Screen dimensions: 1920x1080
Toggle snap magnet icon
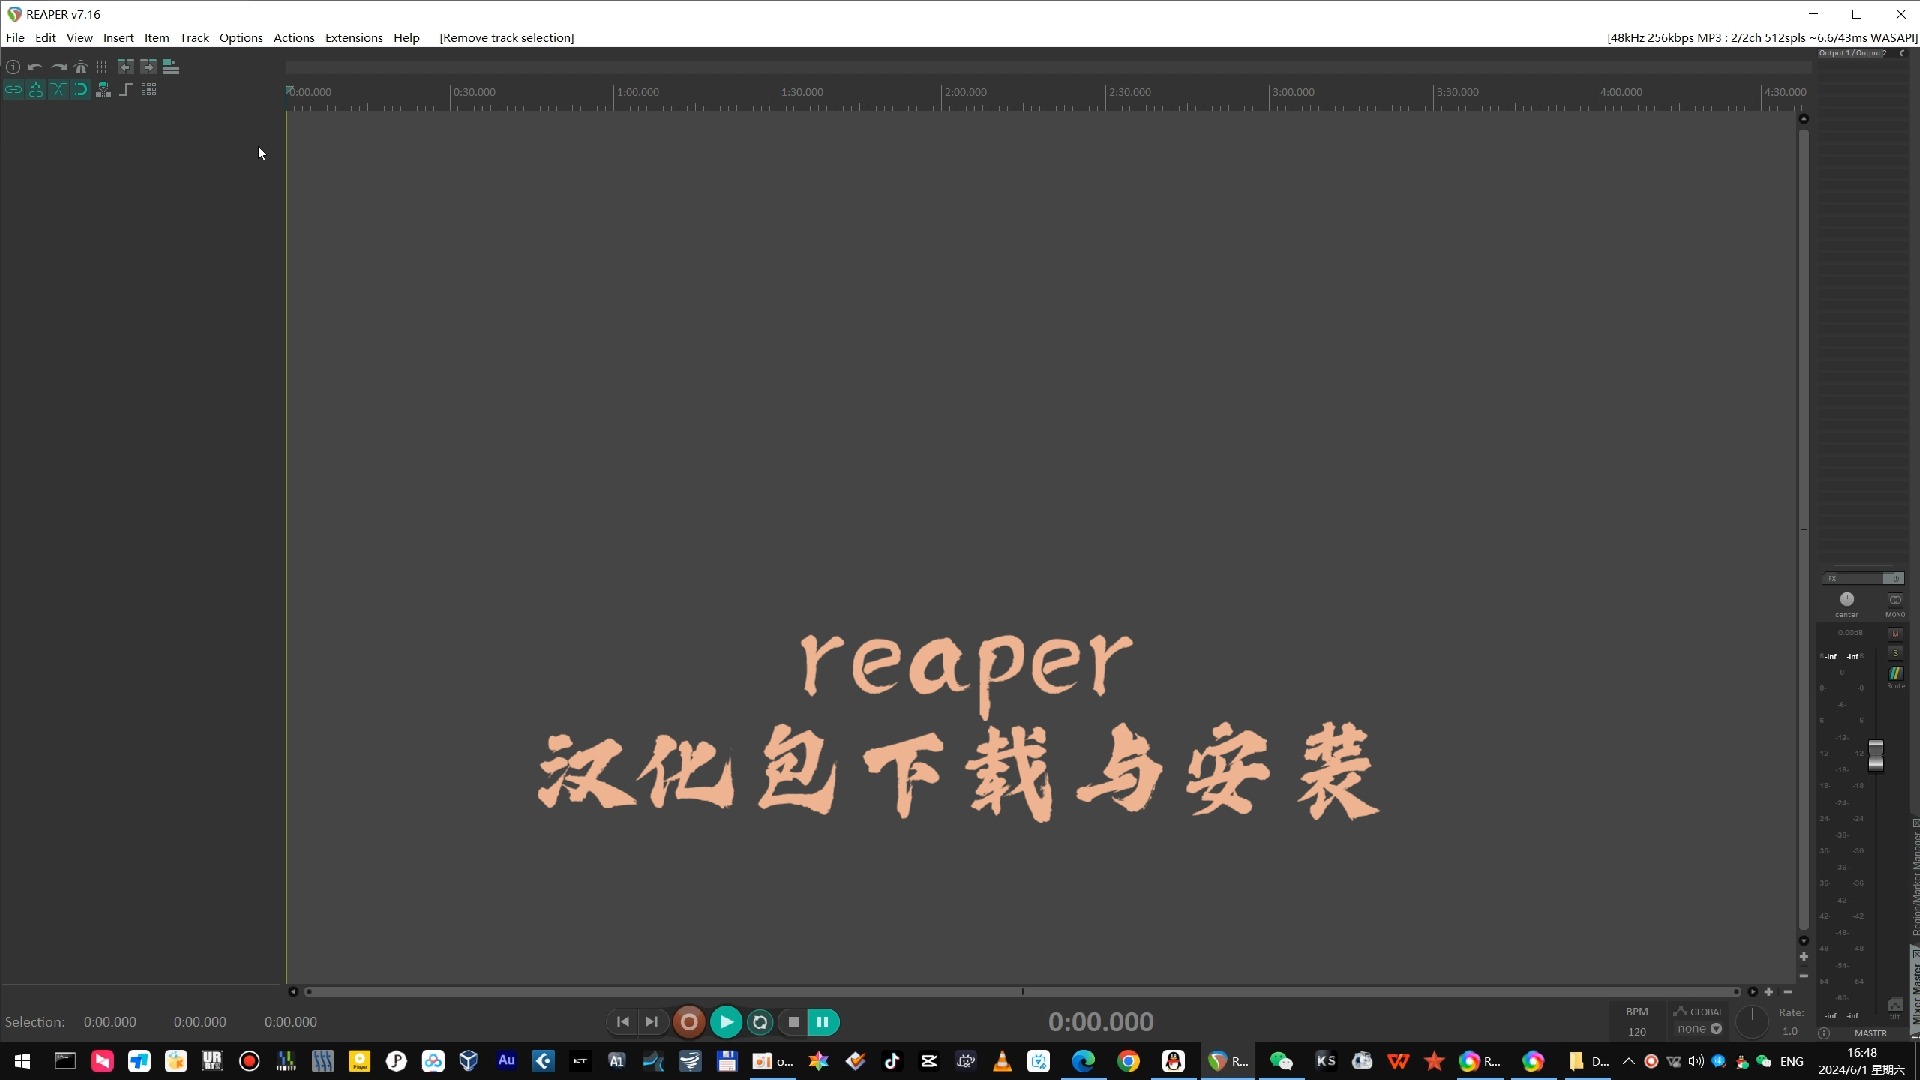(81, 90)
